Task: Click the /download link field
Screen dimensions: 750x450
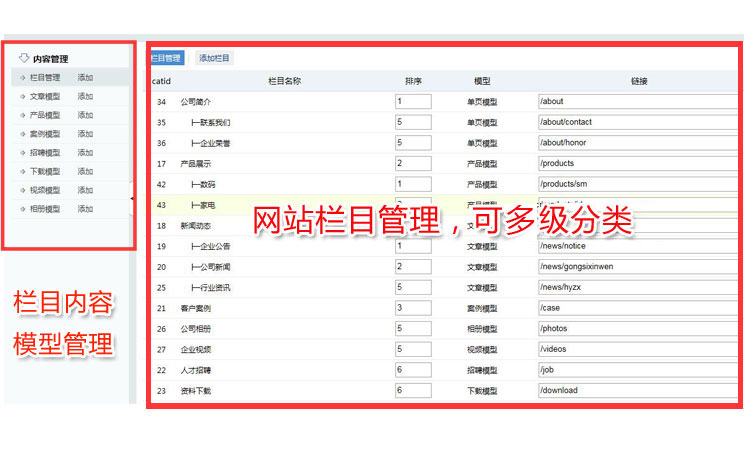Action: (638, 390)
